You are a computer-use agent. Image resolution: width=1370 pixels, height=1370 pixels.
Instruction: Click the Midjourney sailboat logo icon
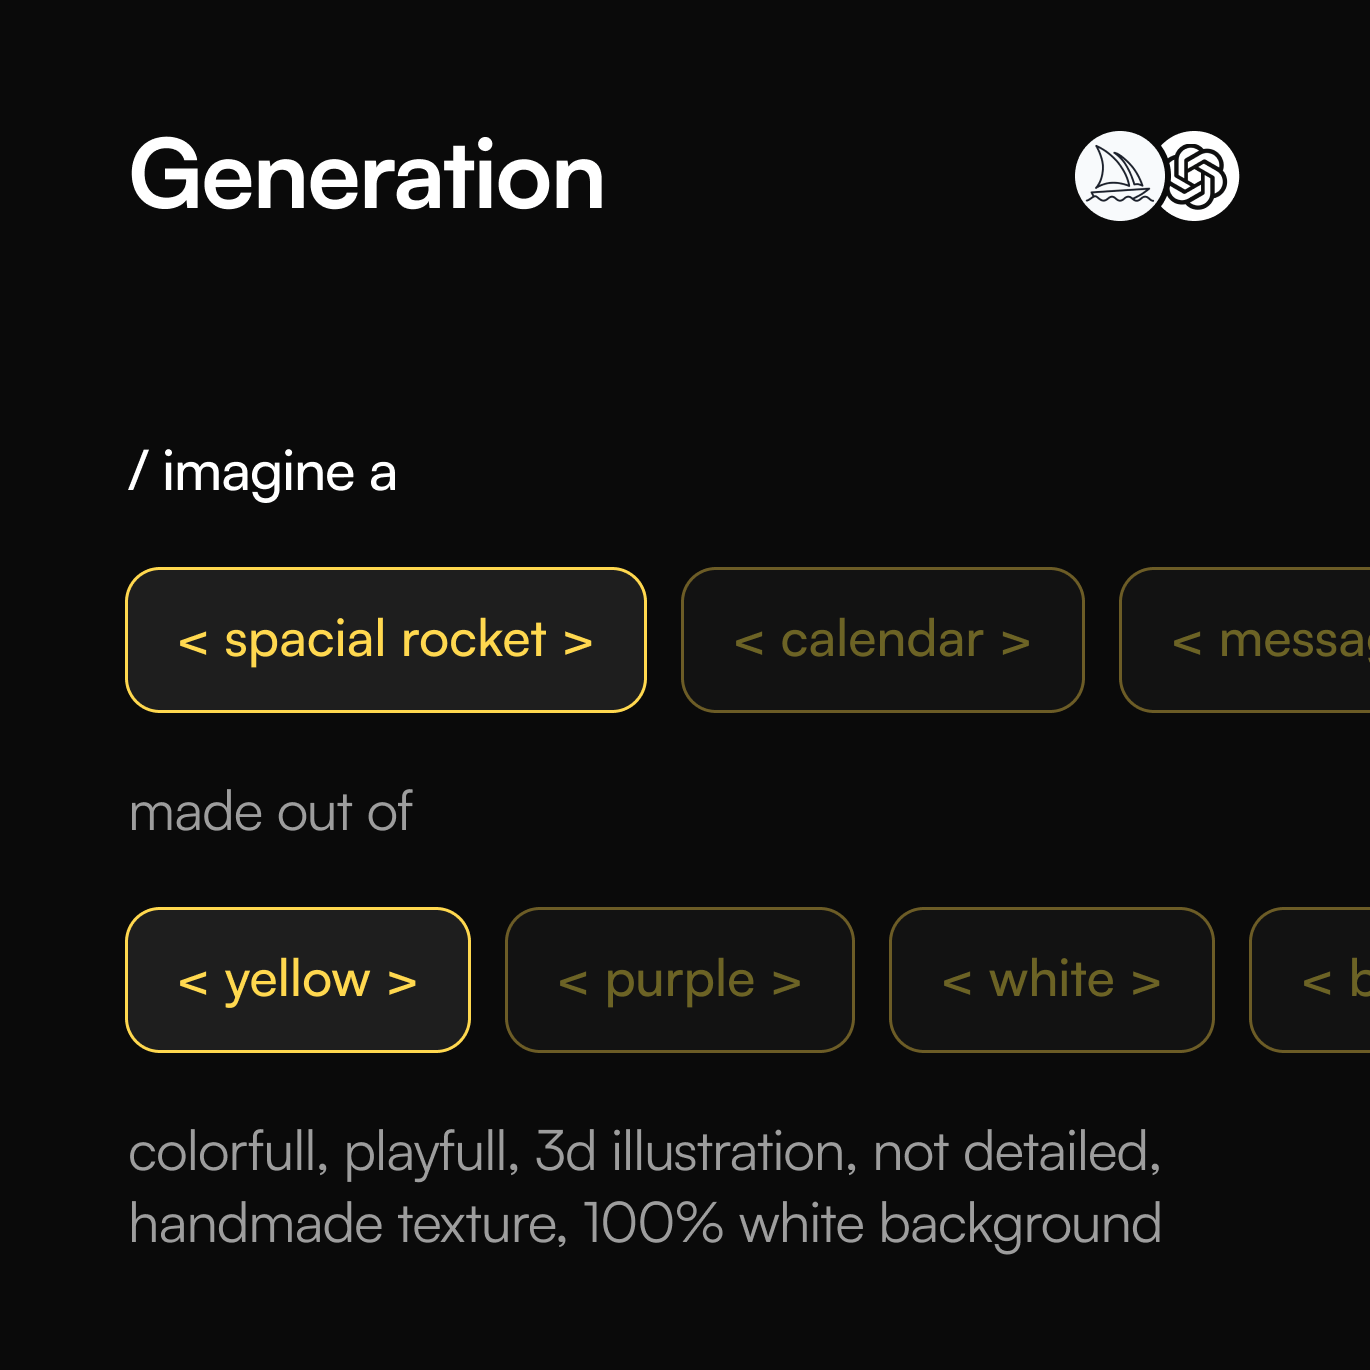1118,176
